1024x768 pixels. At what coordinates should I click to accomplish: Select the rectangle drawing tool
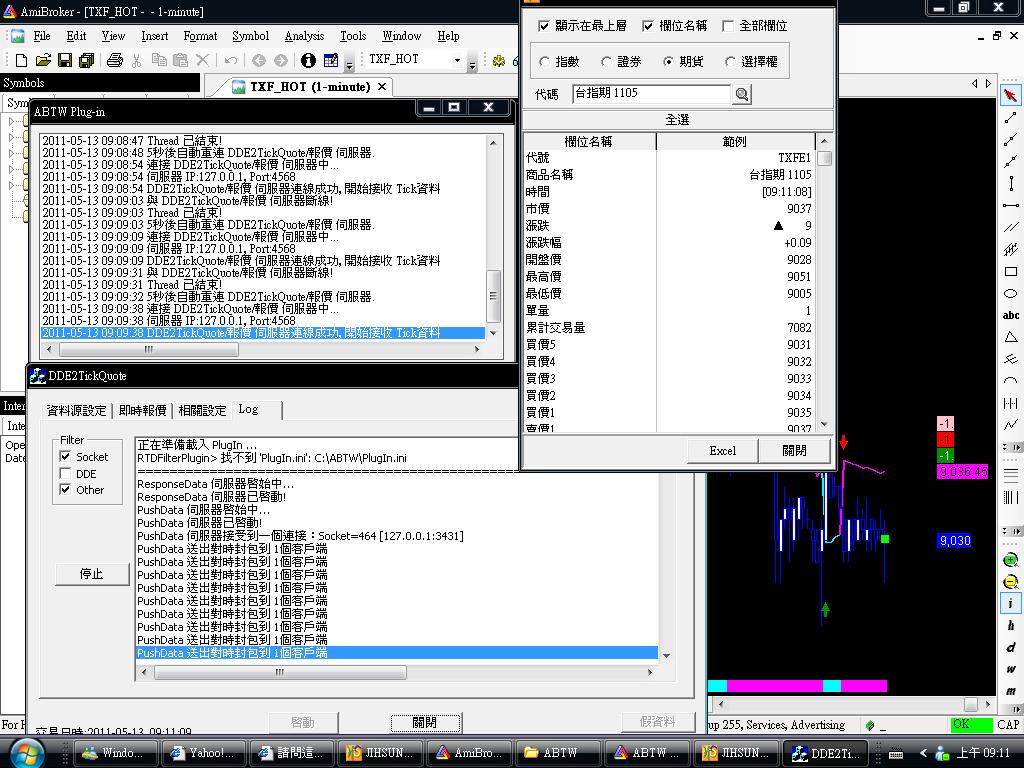point(1011,272)
